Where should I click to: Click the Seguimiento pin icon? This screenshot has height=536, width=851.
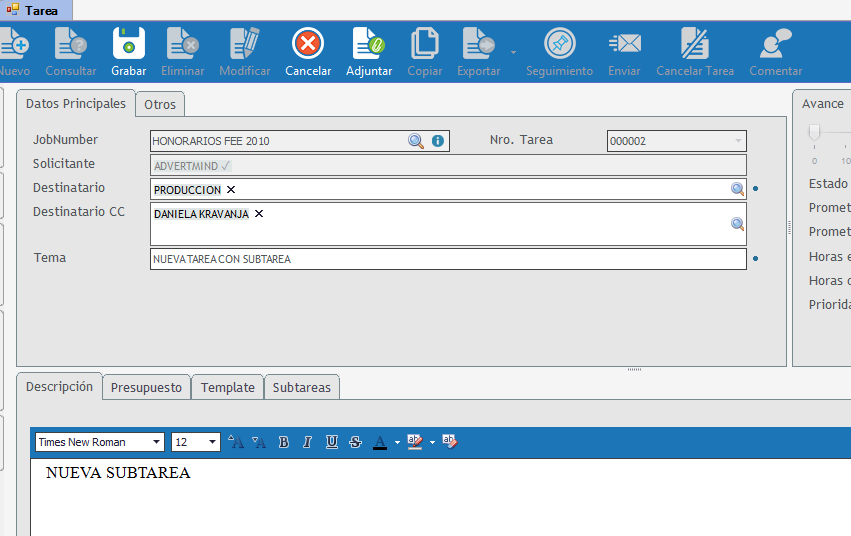point(559,44)
